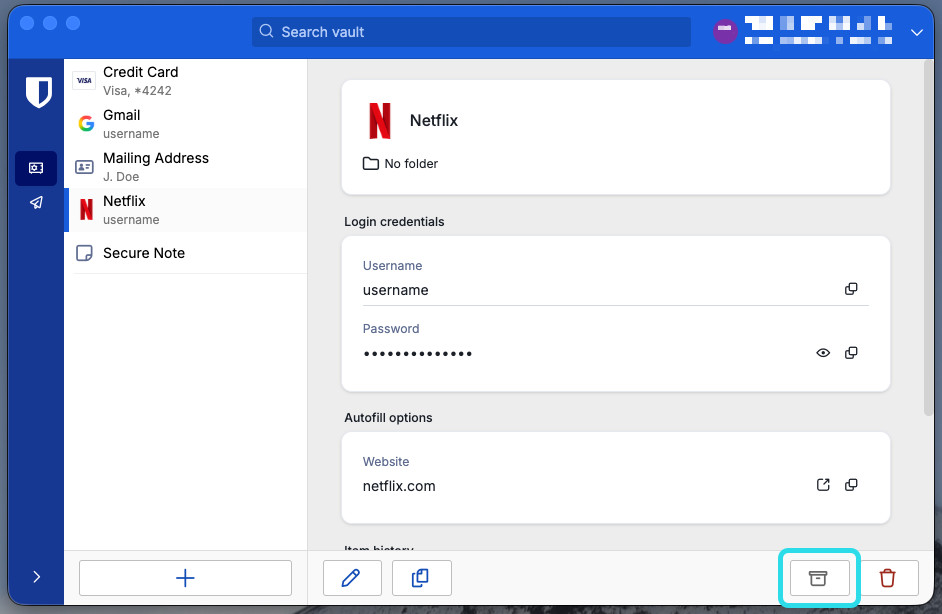Open the Send section via paper plane icon
The image size is (942, 614).
(36, 202)
